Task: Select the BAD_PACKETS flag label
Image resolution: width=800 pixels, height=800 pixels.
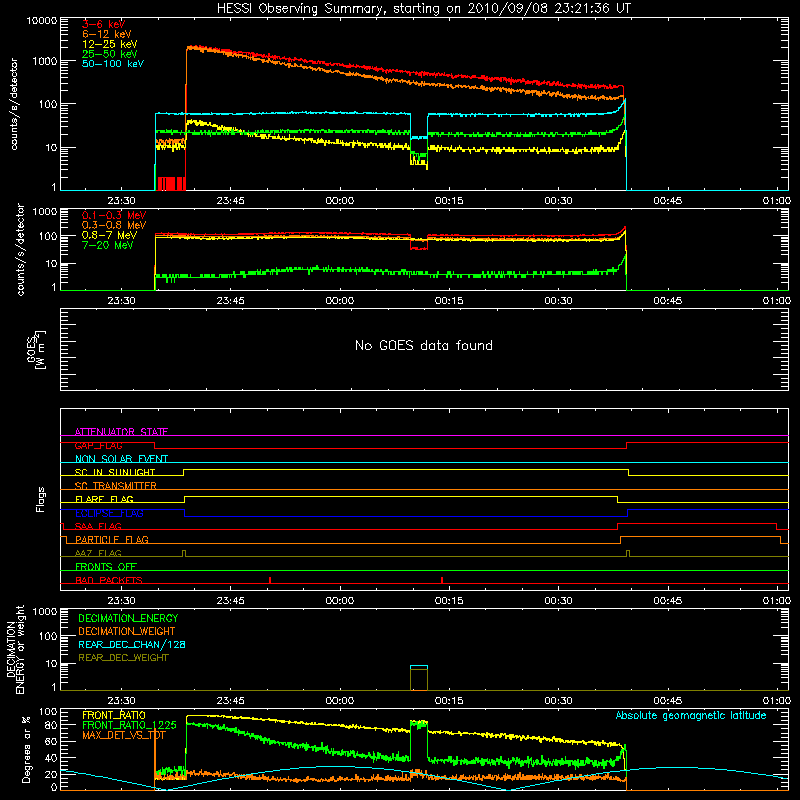Action: pos(109,580)
